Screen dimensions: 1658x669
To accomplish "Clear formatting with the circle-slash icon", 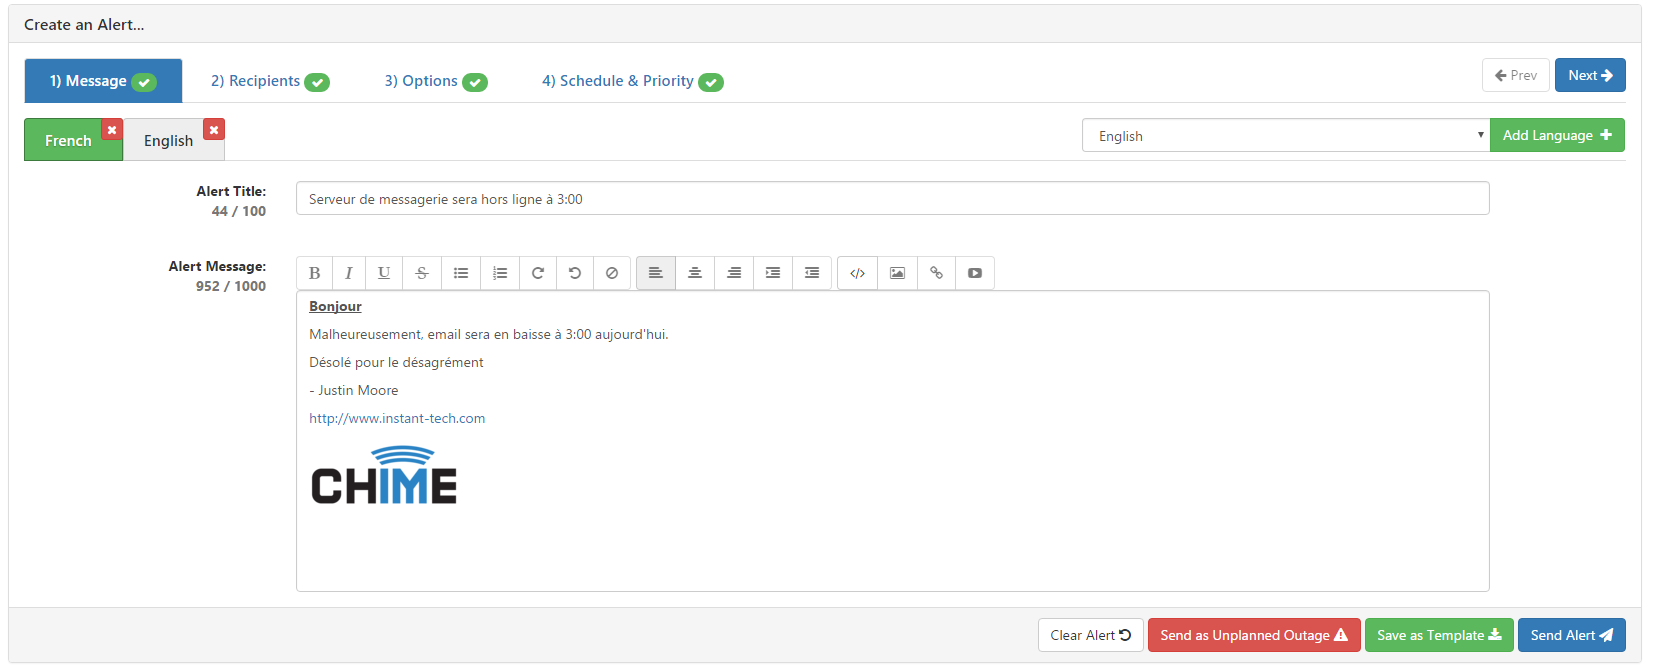I will tap(612, 273).
